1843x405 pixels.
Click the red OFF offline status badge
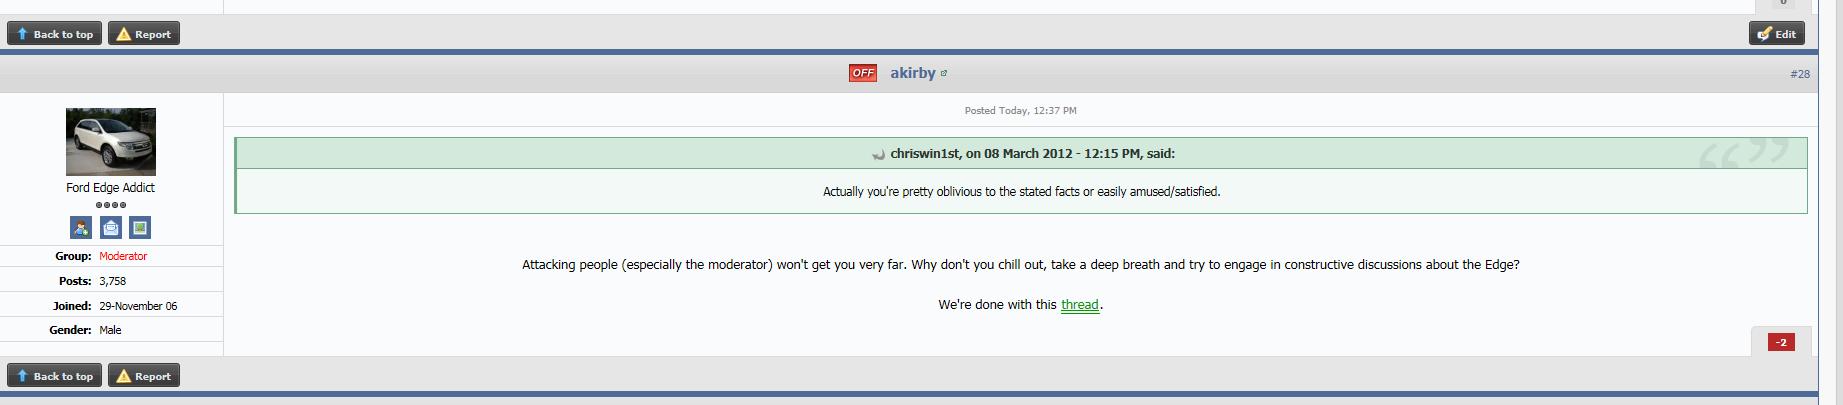click(x=862, y=73)
